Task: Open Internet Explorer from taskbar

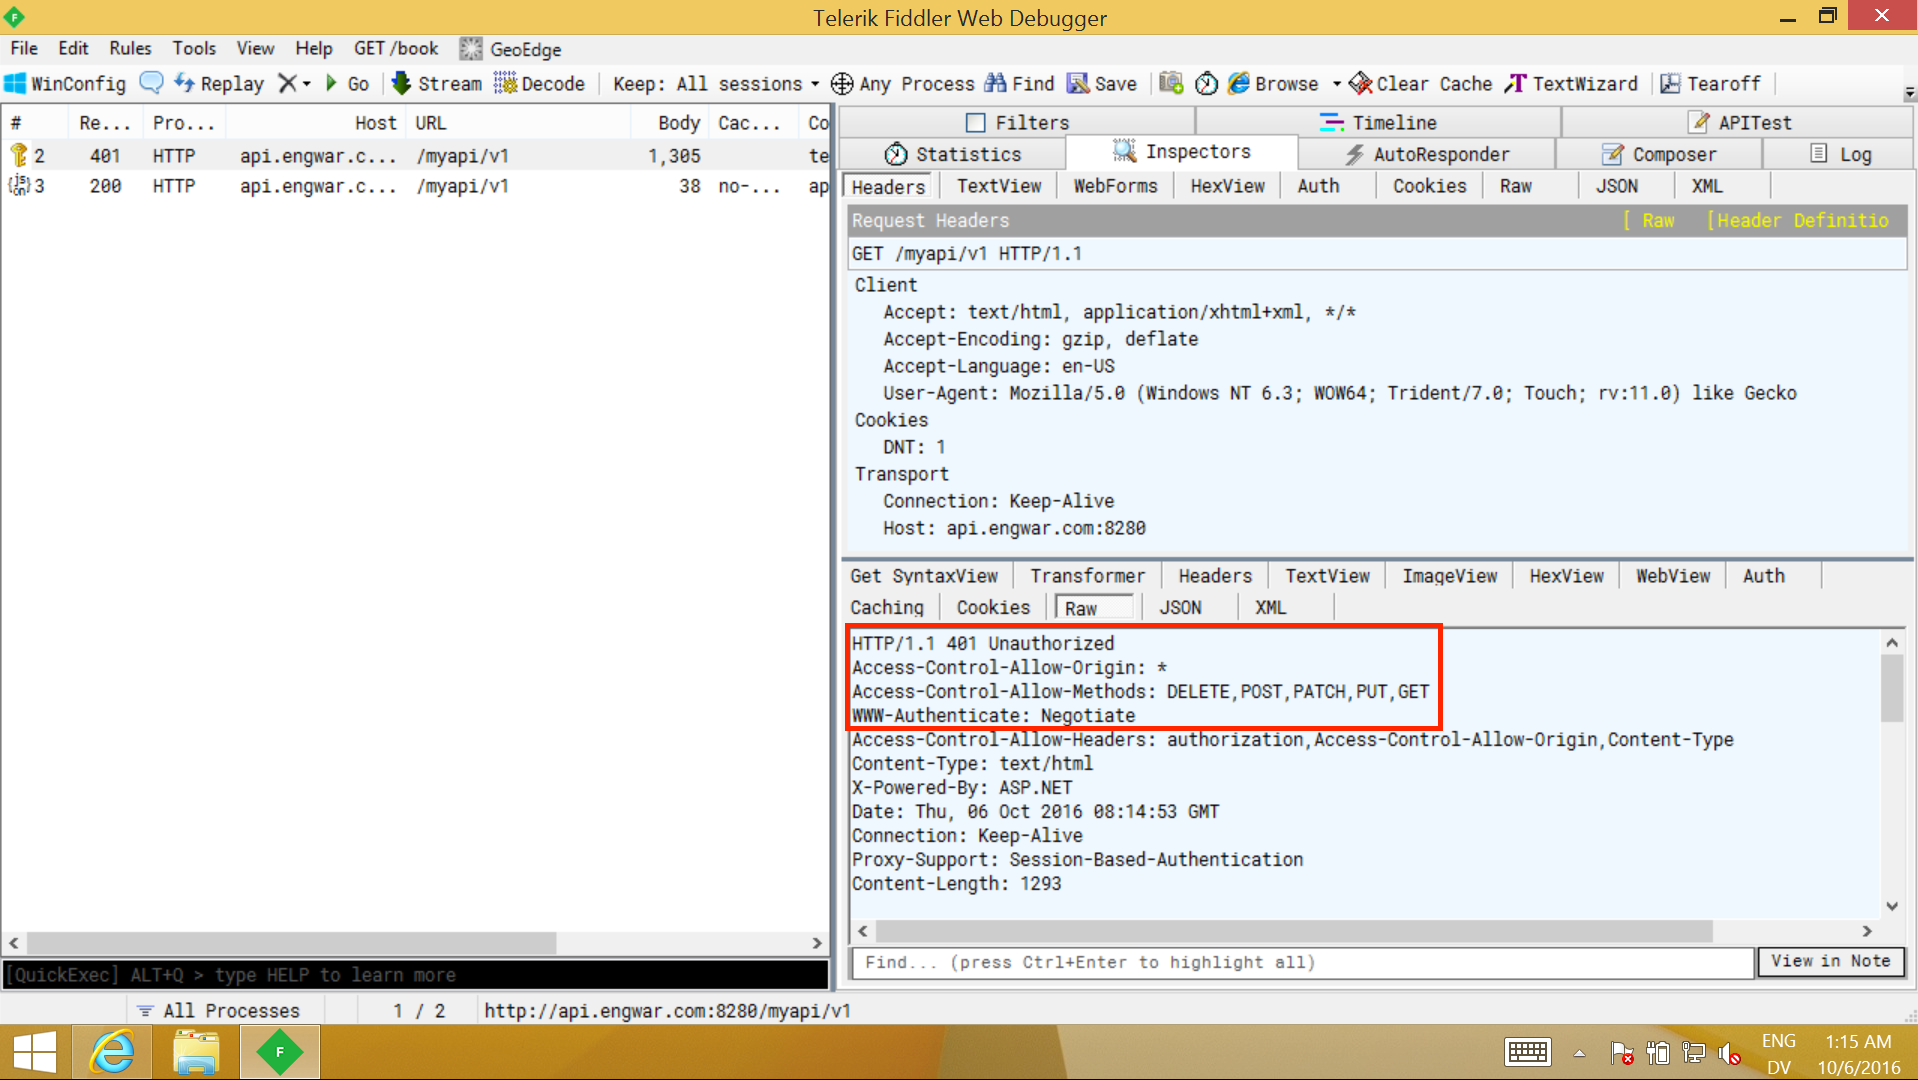Action: (x=112, y=1053)
